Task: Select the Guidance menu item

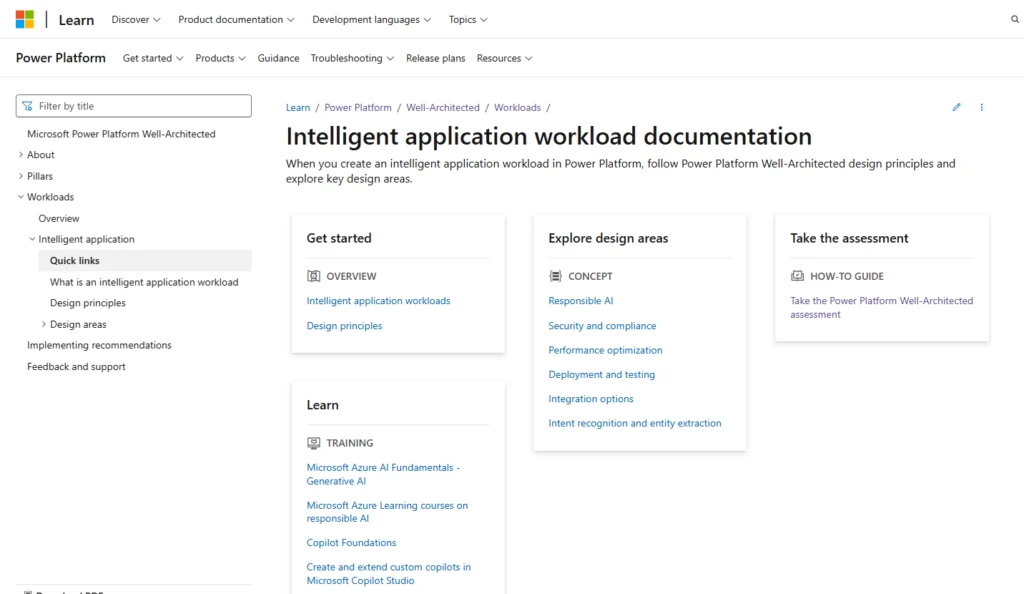Action: (278, 58)
